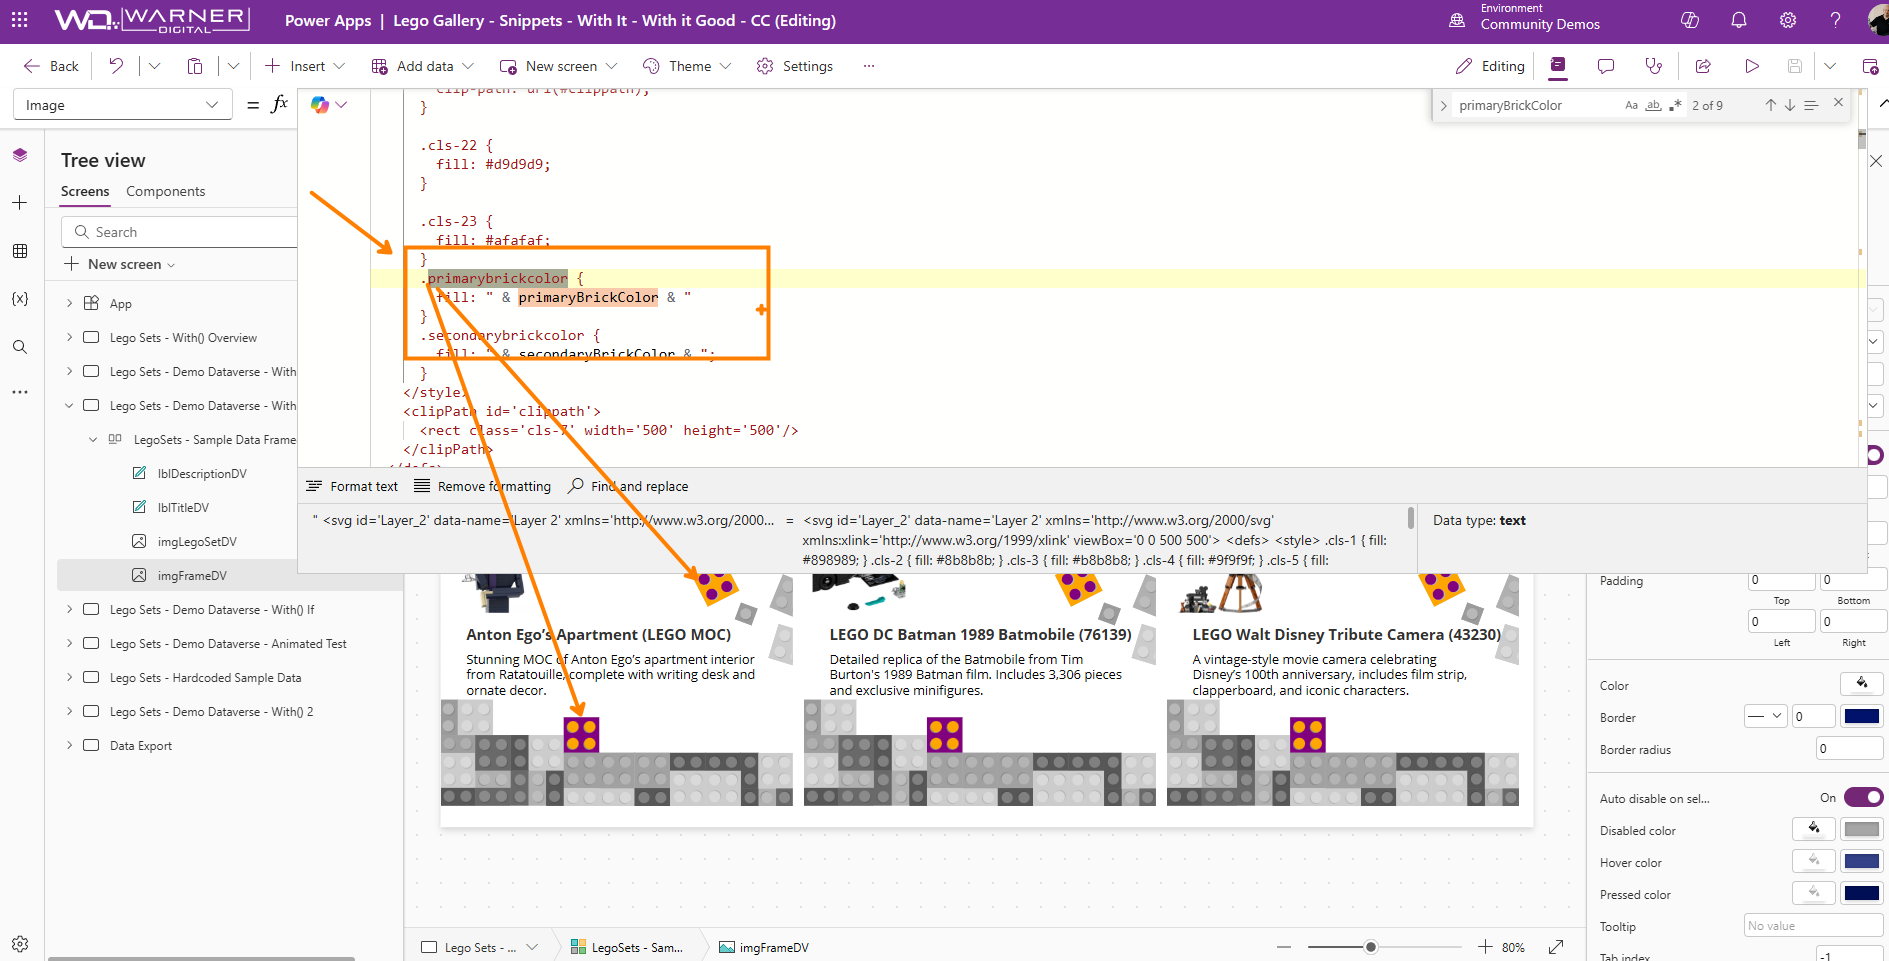Screen dimensions: 1889x961
Task: Open the notifications bell
Action: (x=1739, y=20)
